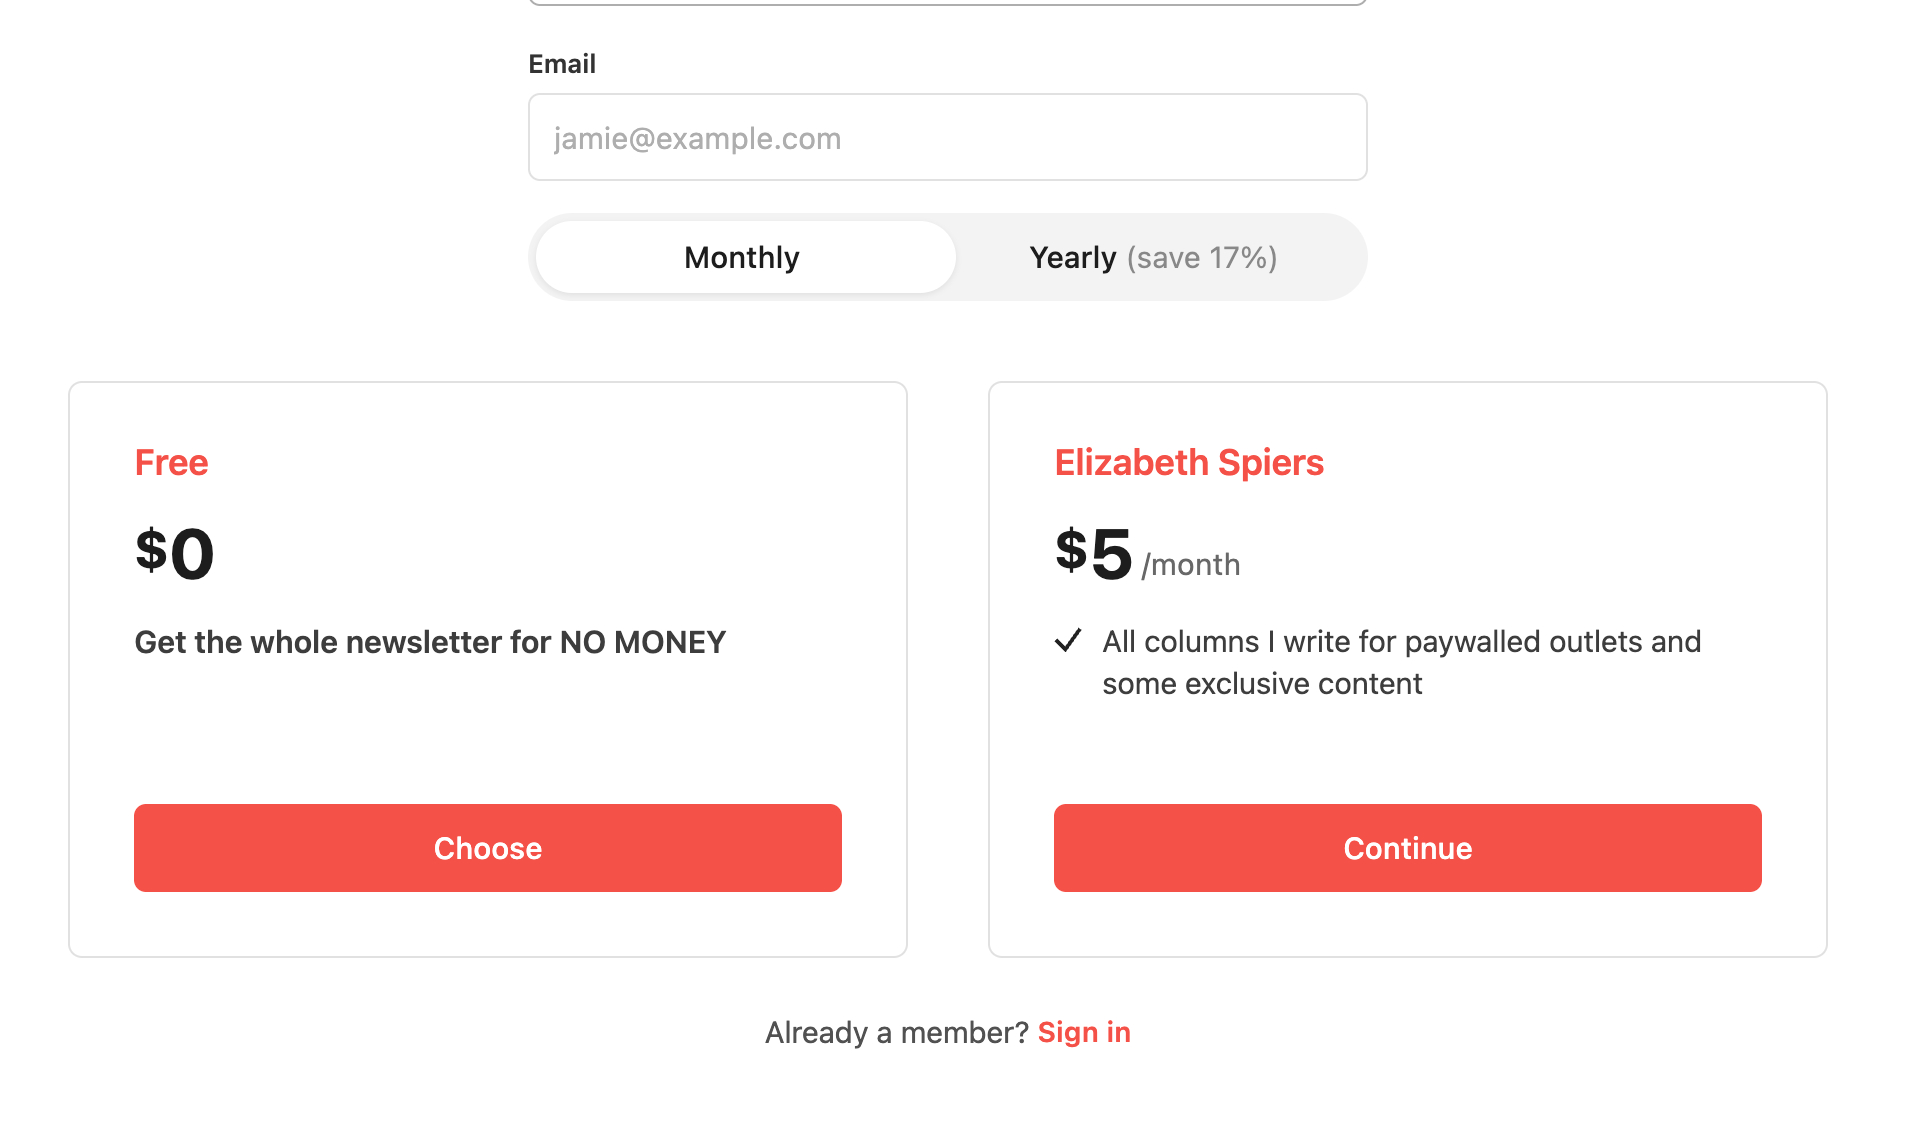
Task: Click the "NO MONEY" words in Free plan
Action: 642,642
